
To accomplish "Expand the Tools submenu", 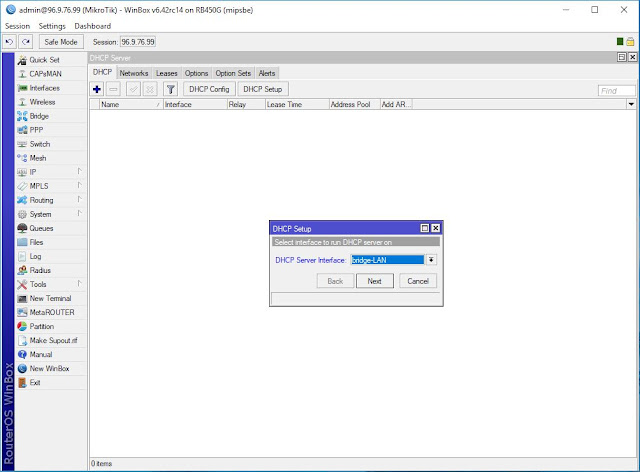I will coord(80,283).
